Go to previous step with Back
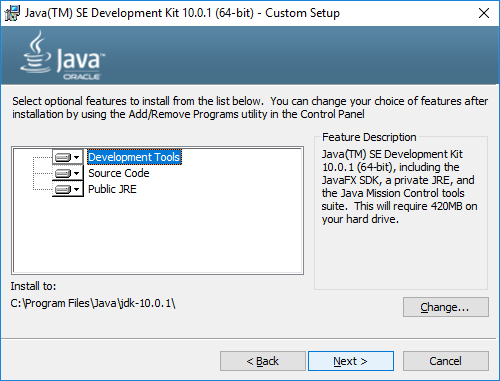This screenshot has width=500, height=381. coord(263,361)
